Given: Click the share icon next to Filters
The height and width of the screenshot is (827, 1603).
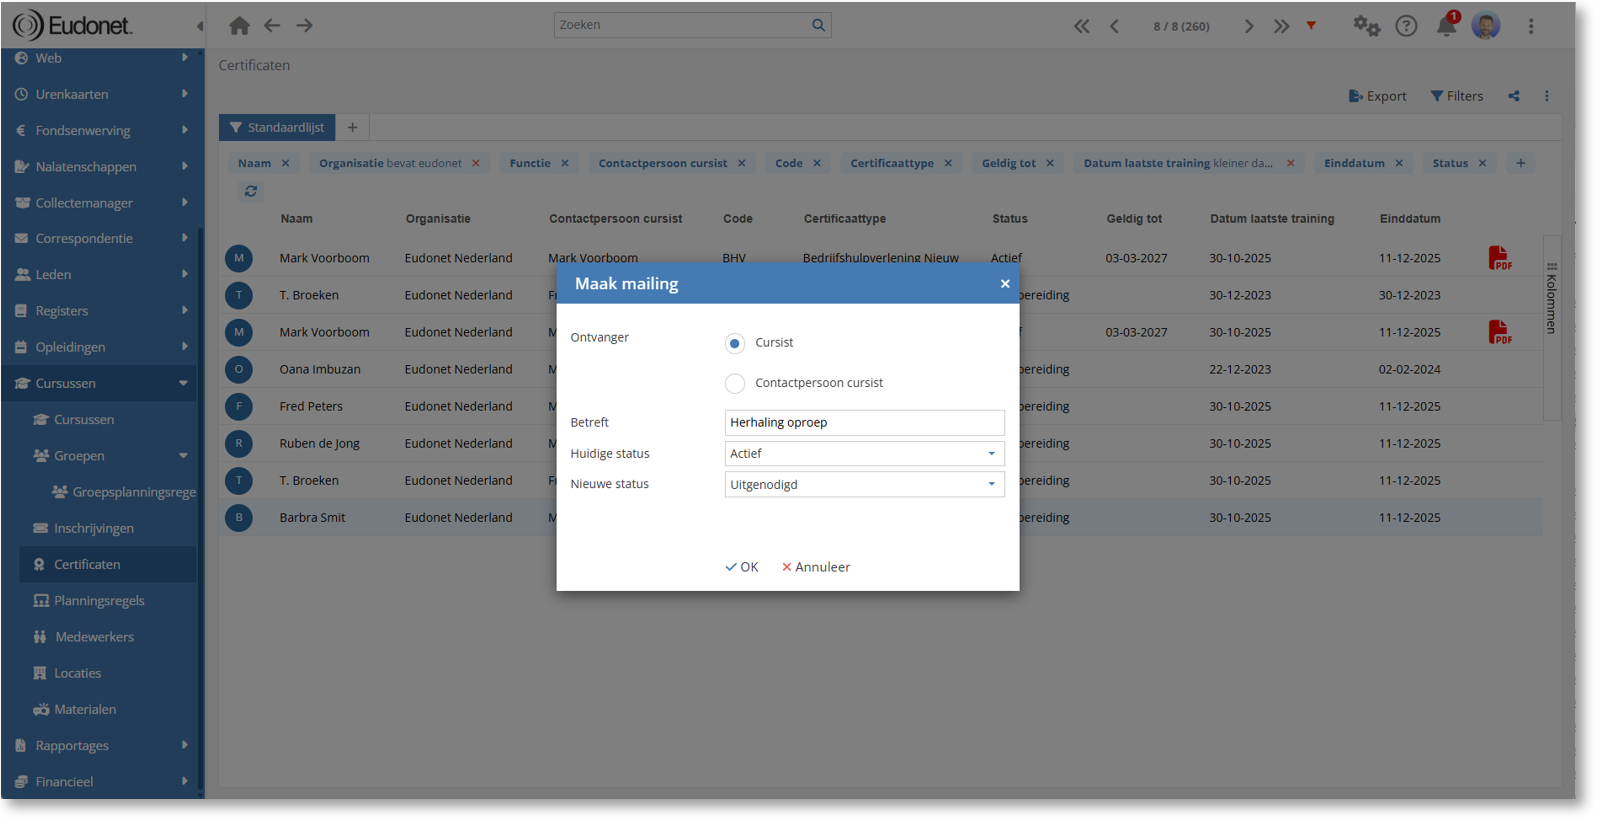Looking at the screenshot, I should (1514, 96).
